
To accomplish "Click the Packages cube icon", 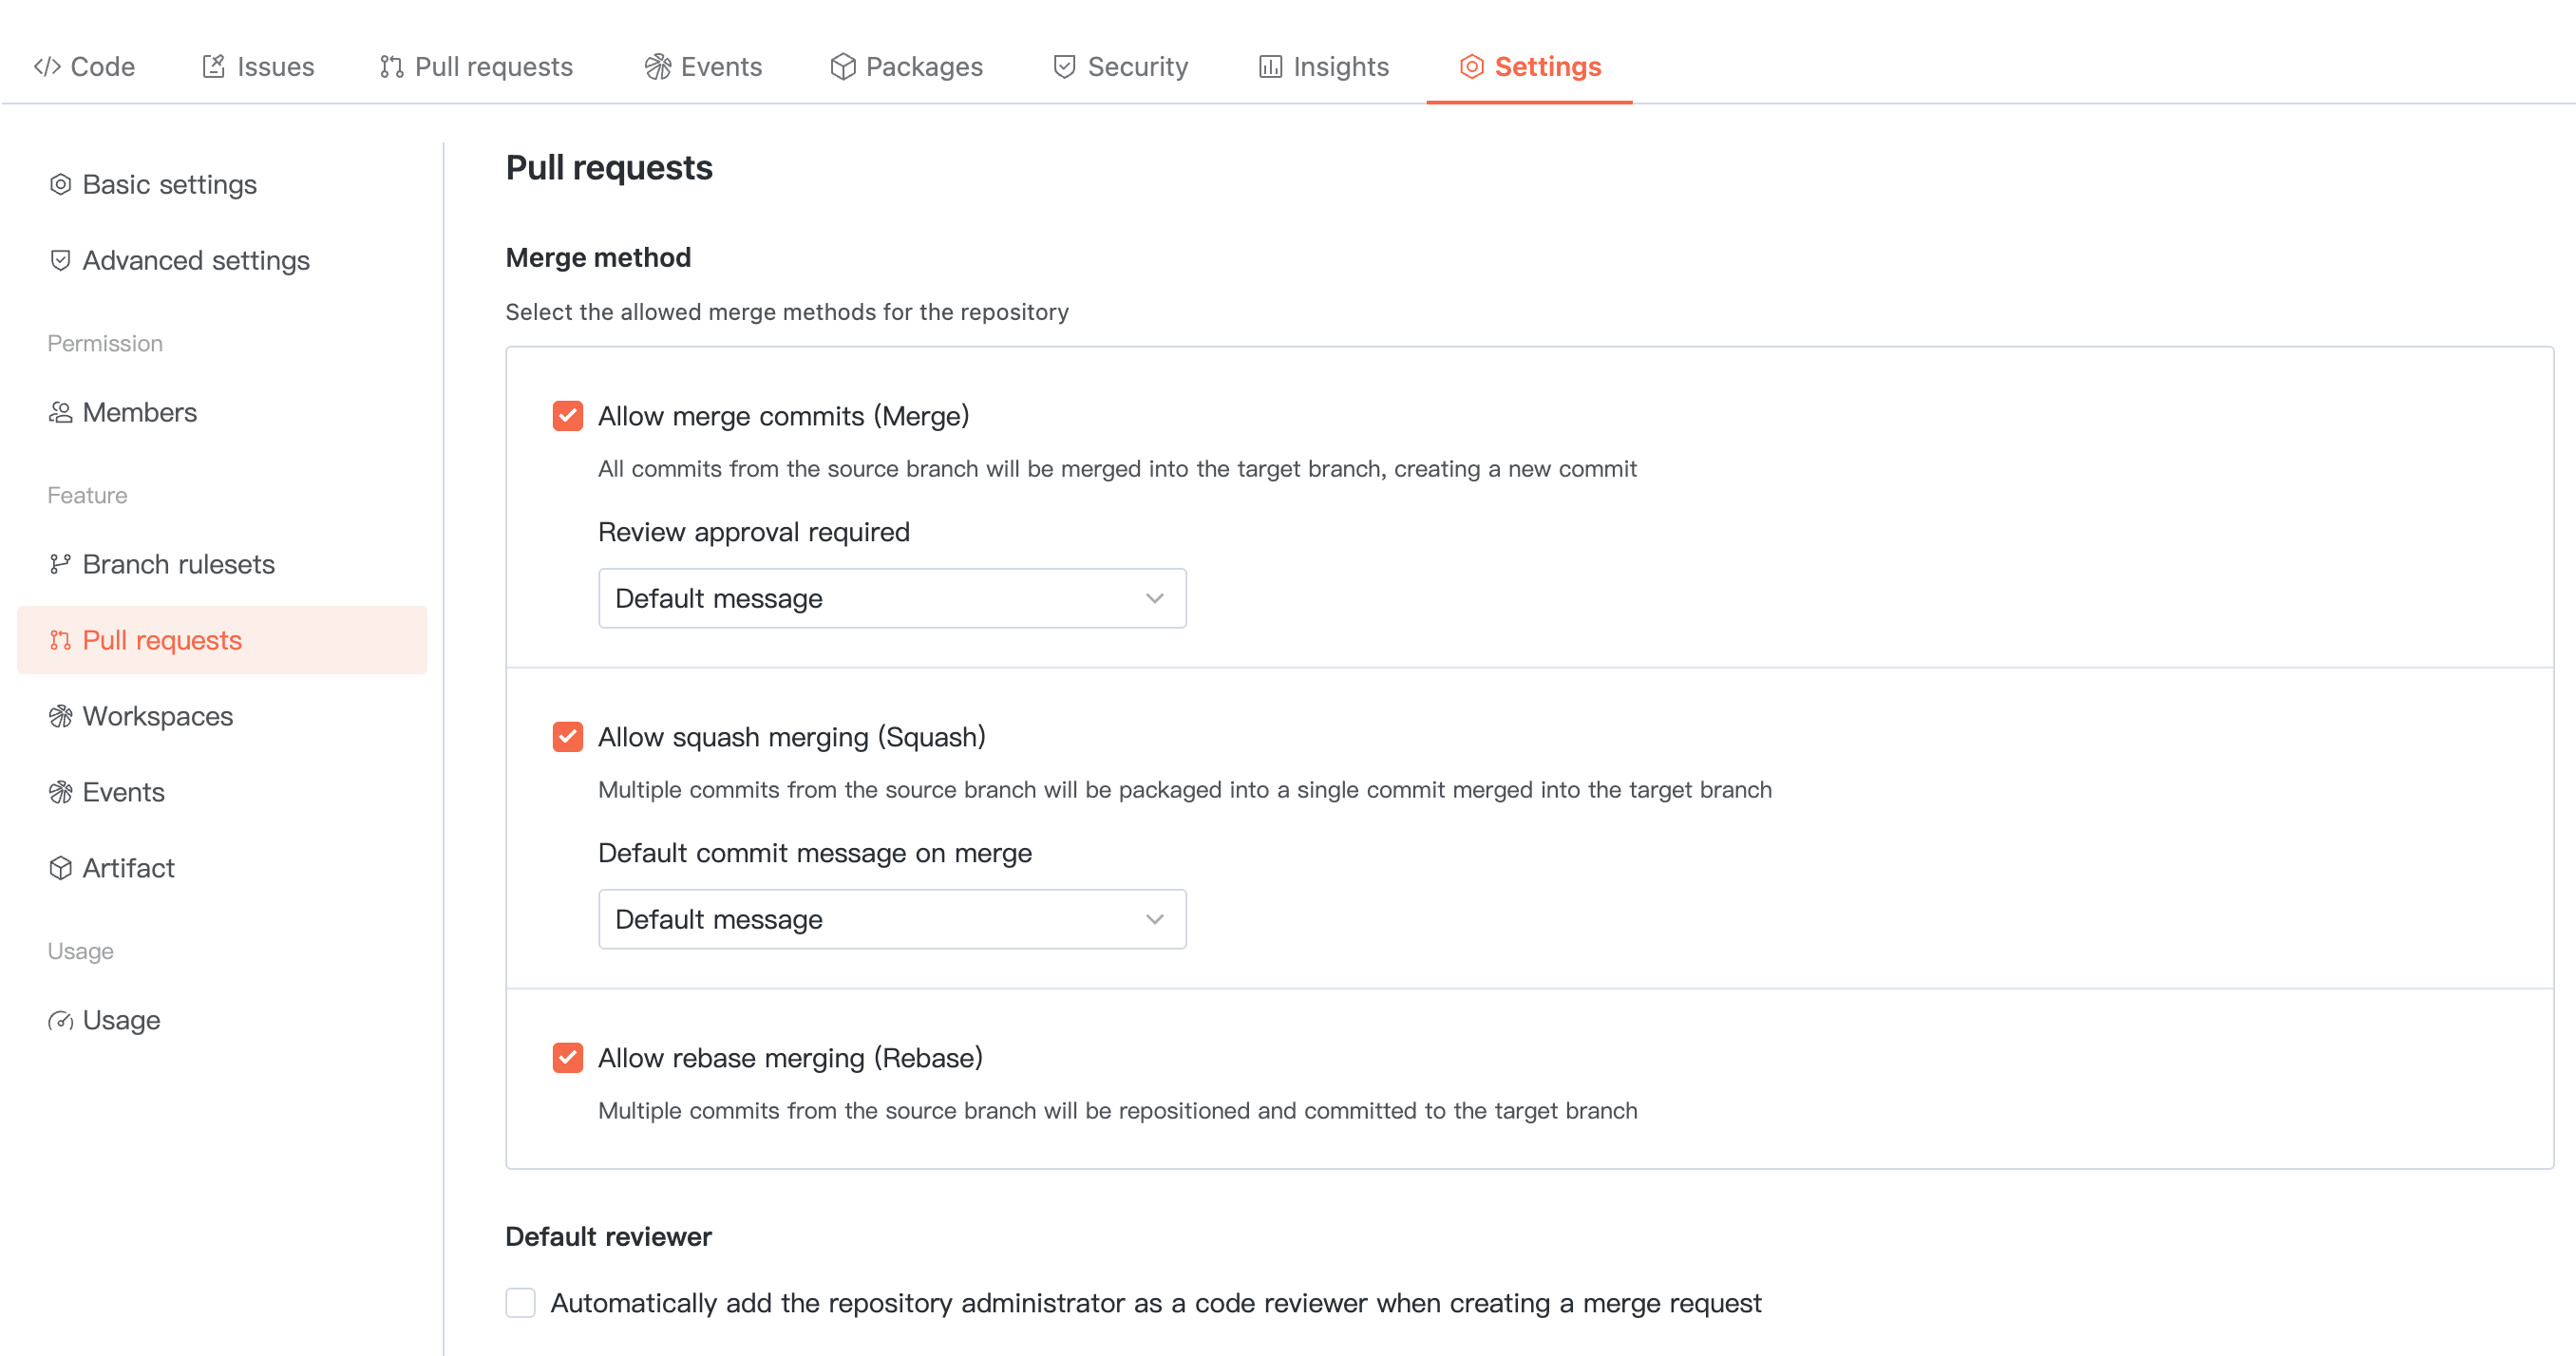I will (x=843, y=67).
